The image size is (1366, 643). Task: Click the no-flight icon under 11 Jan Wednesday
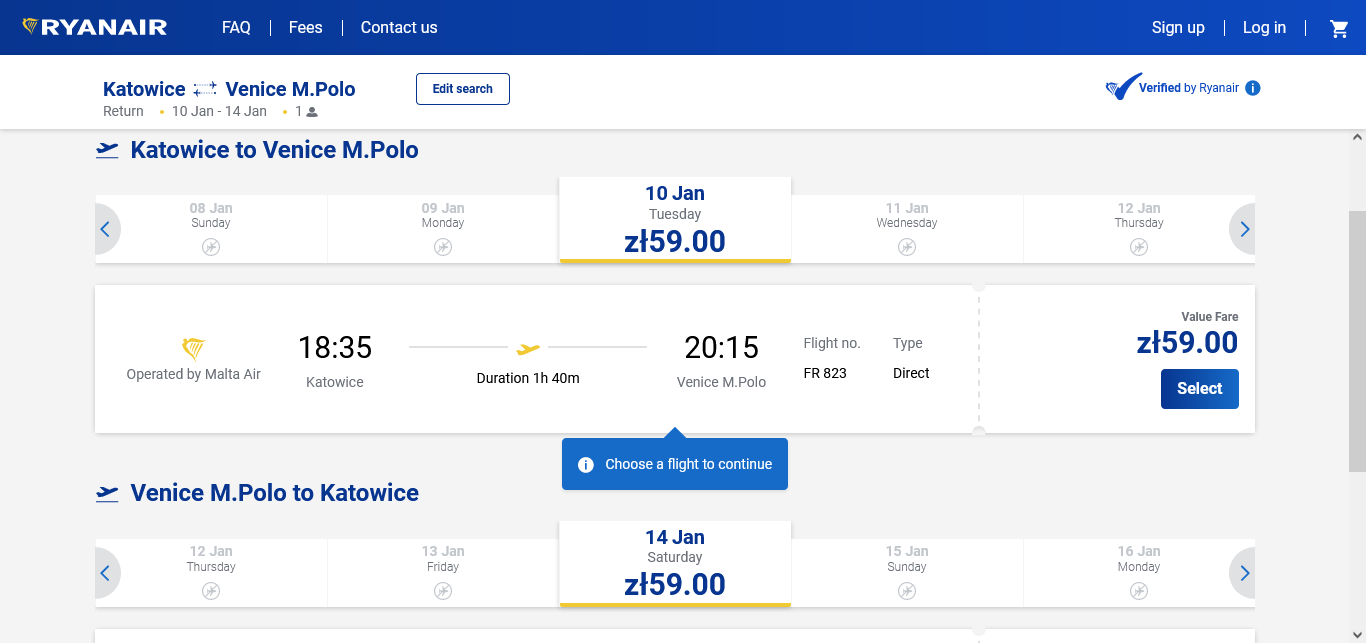tap(907, 247)
